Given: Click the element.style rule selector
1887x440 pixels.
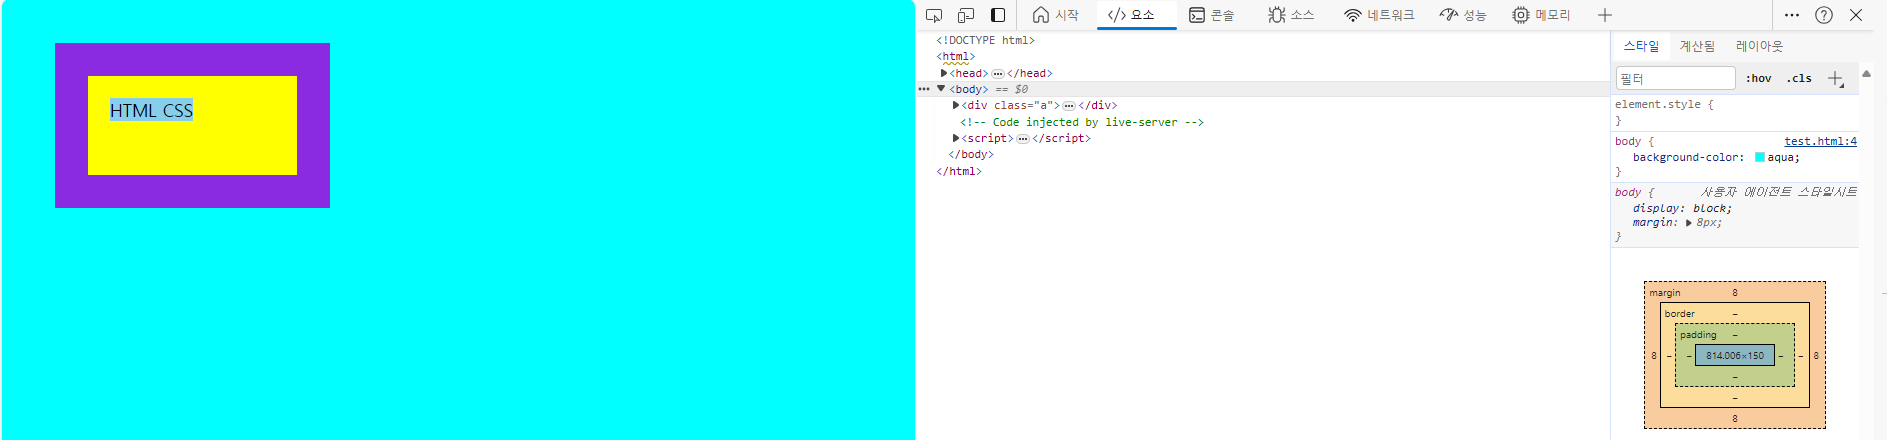Looking at the screenshot, I should pyautogui.click(x=1657, y=104).
